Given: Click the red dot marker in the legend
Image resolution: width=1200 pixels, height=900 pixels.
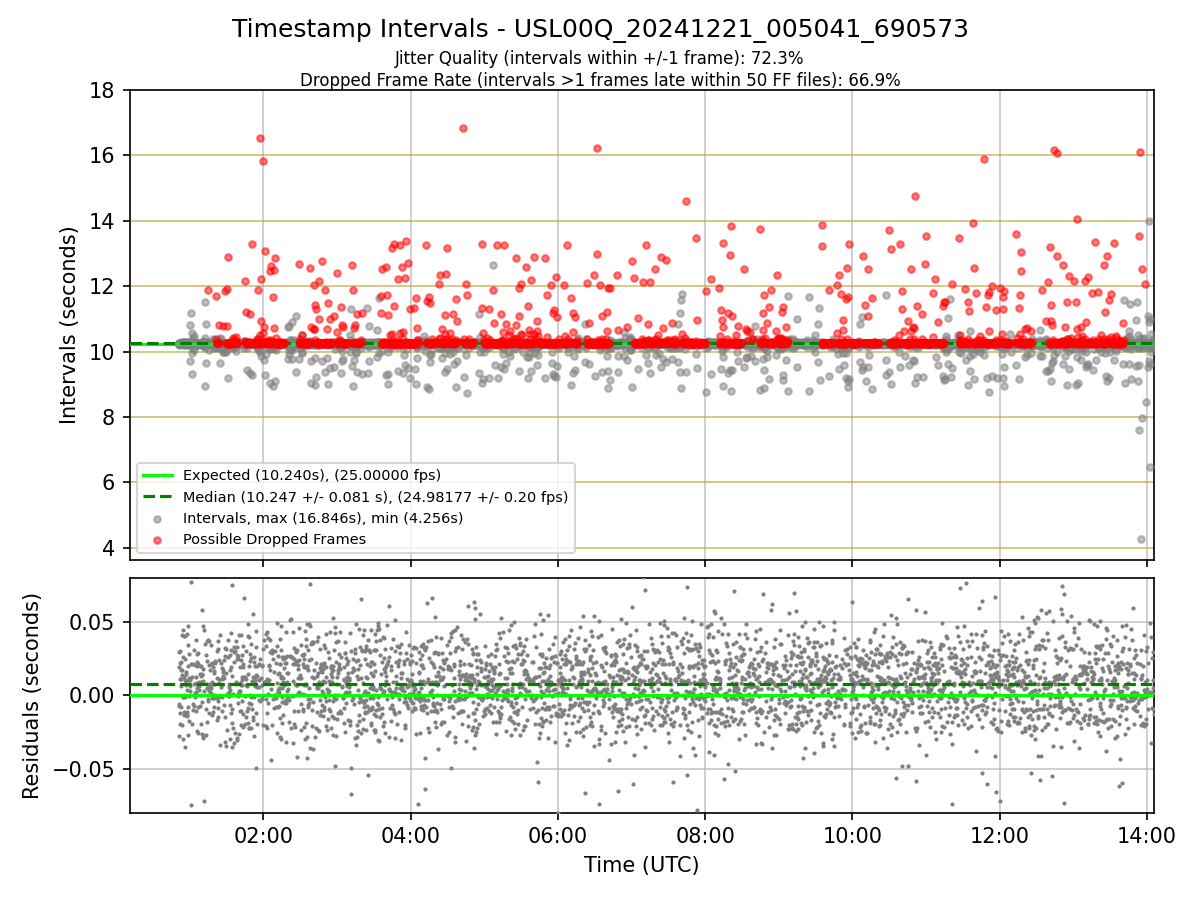Looking at the screenshot, I should point(158,539).
